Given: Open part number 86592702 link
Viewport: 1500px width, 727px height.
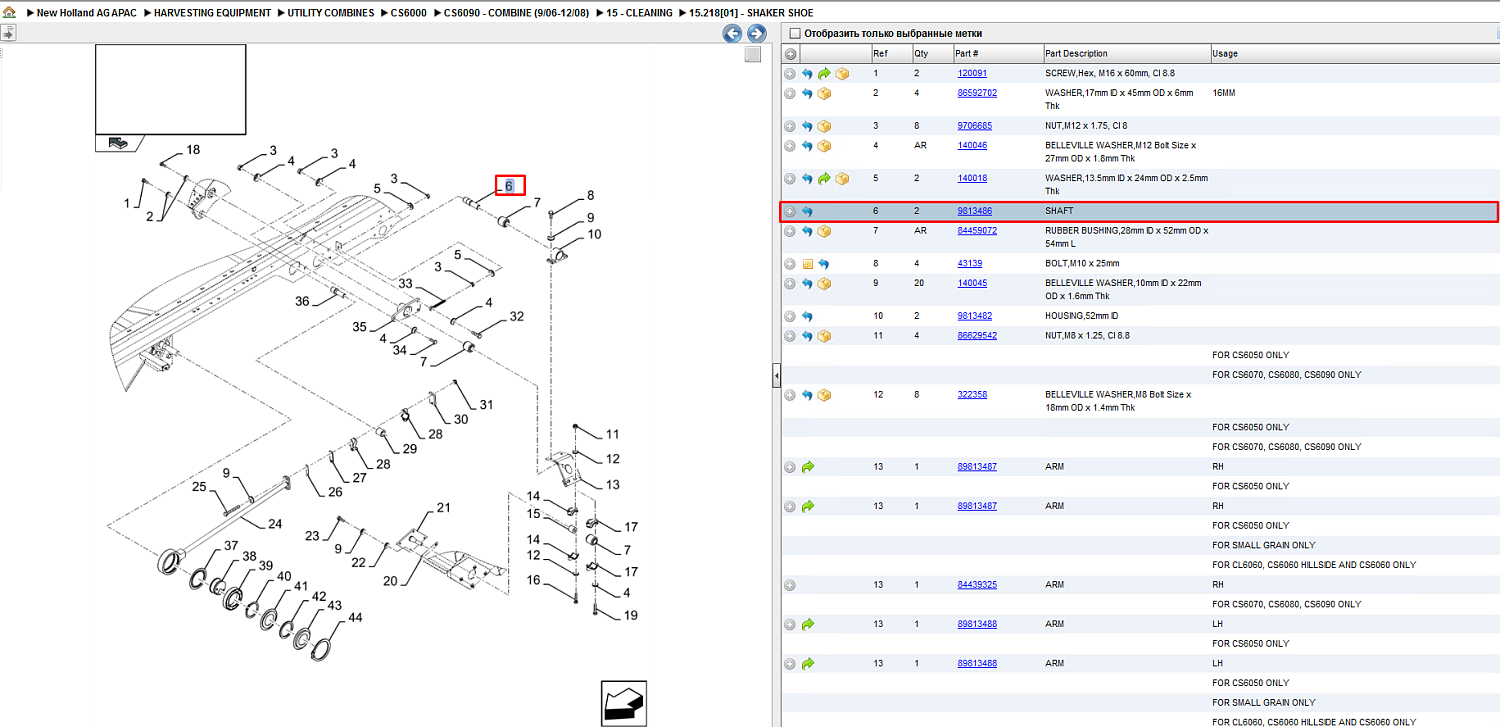Looking at the screenshot, I should 977,93.
